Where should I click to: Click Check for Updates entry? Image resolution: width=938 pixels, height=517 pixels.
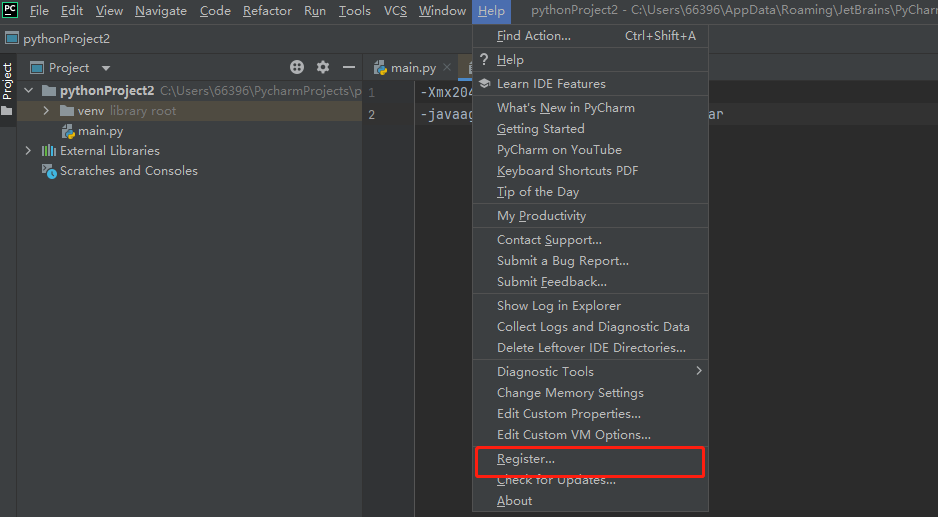556,480
